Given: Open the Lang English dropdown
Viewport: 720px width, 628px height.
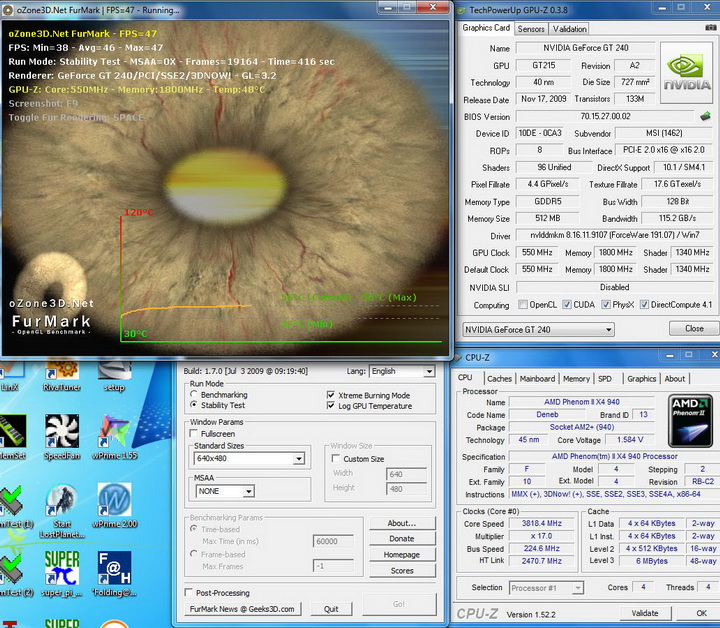Looking at the screenshot, I should tap(402, 371).
